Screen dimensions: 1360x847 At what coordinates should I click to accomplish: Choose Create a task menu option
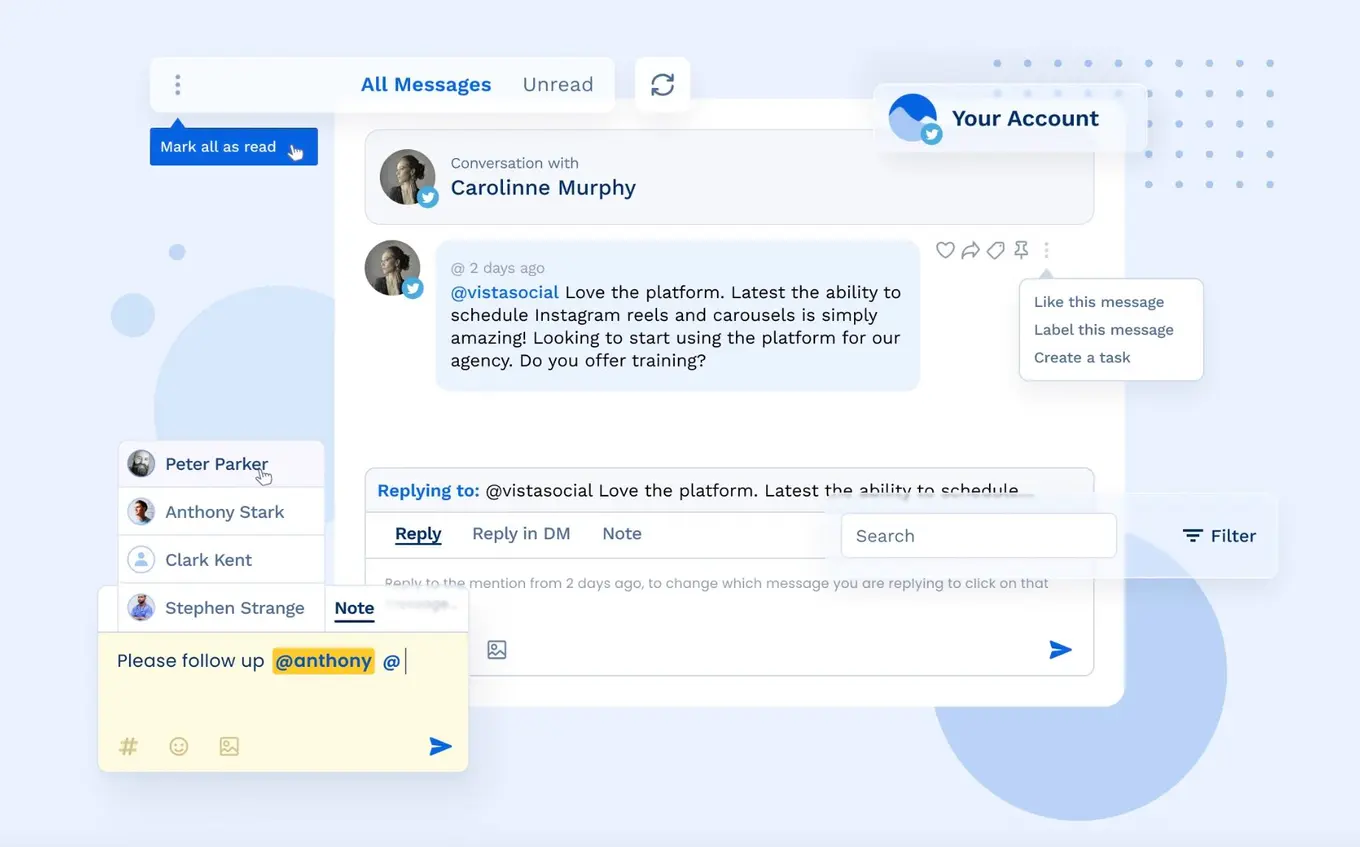point(1082,358)
